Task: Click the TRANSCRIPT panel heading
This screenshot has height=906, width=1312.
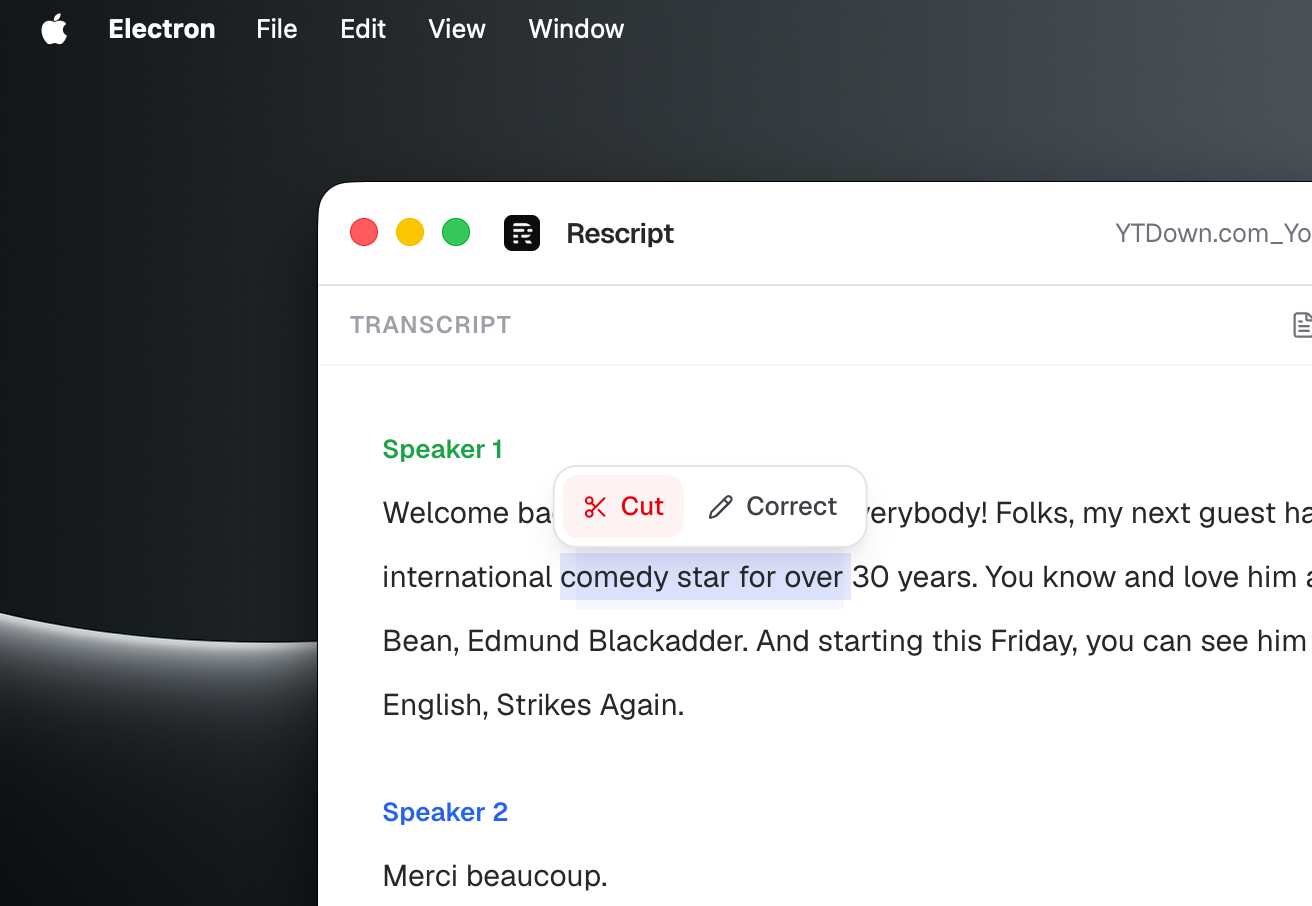Action: [430, 325]
